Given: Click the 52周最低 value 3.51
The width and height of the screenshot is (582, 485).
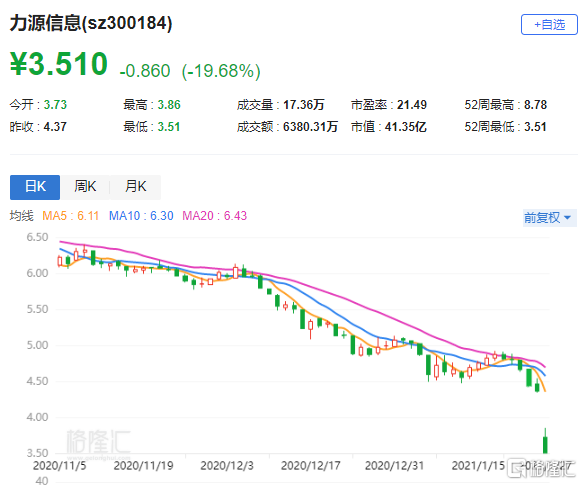Looking at the screenshot, I should (x=535, y=127).
